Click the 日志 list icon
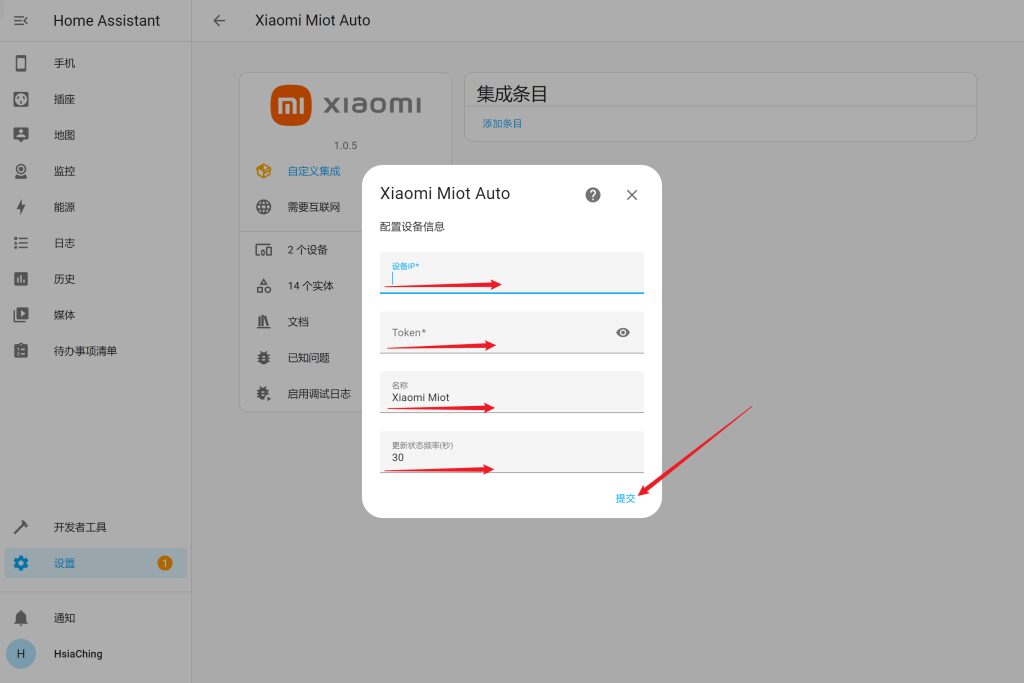This screenshot has height=683, width=1024. 21,243
